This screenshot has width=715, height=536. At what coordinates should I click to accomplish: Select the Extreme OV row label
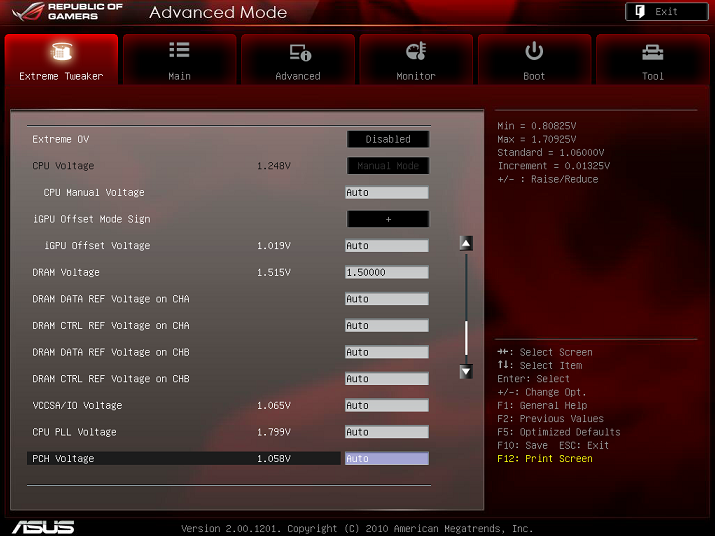[x=61, y=139]
